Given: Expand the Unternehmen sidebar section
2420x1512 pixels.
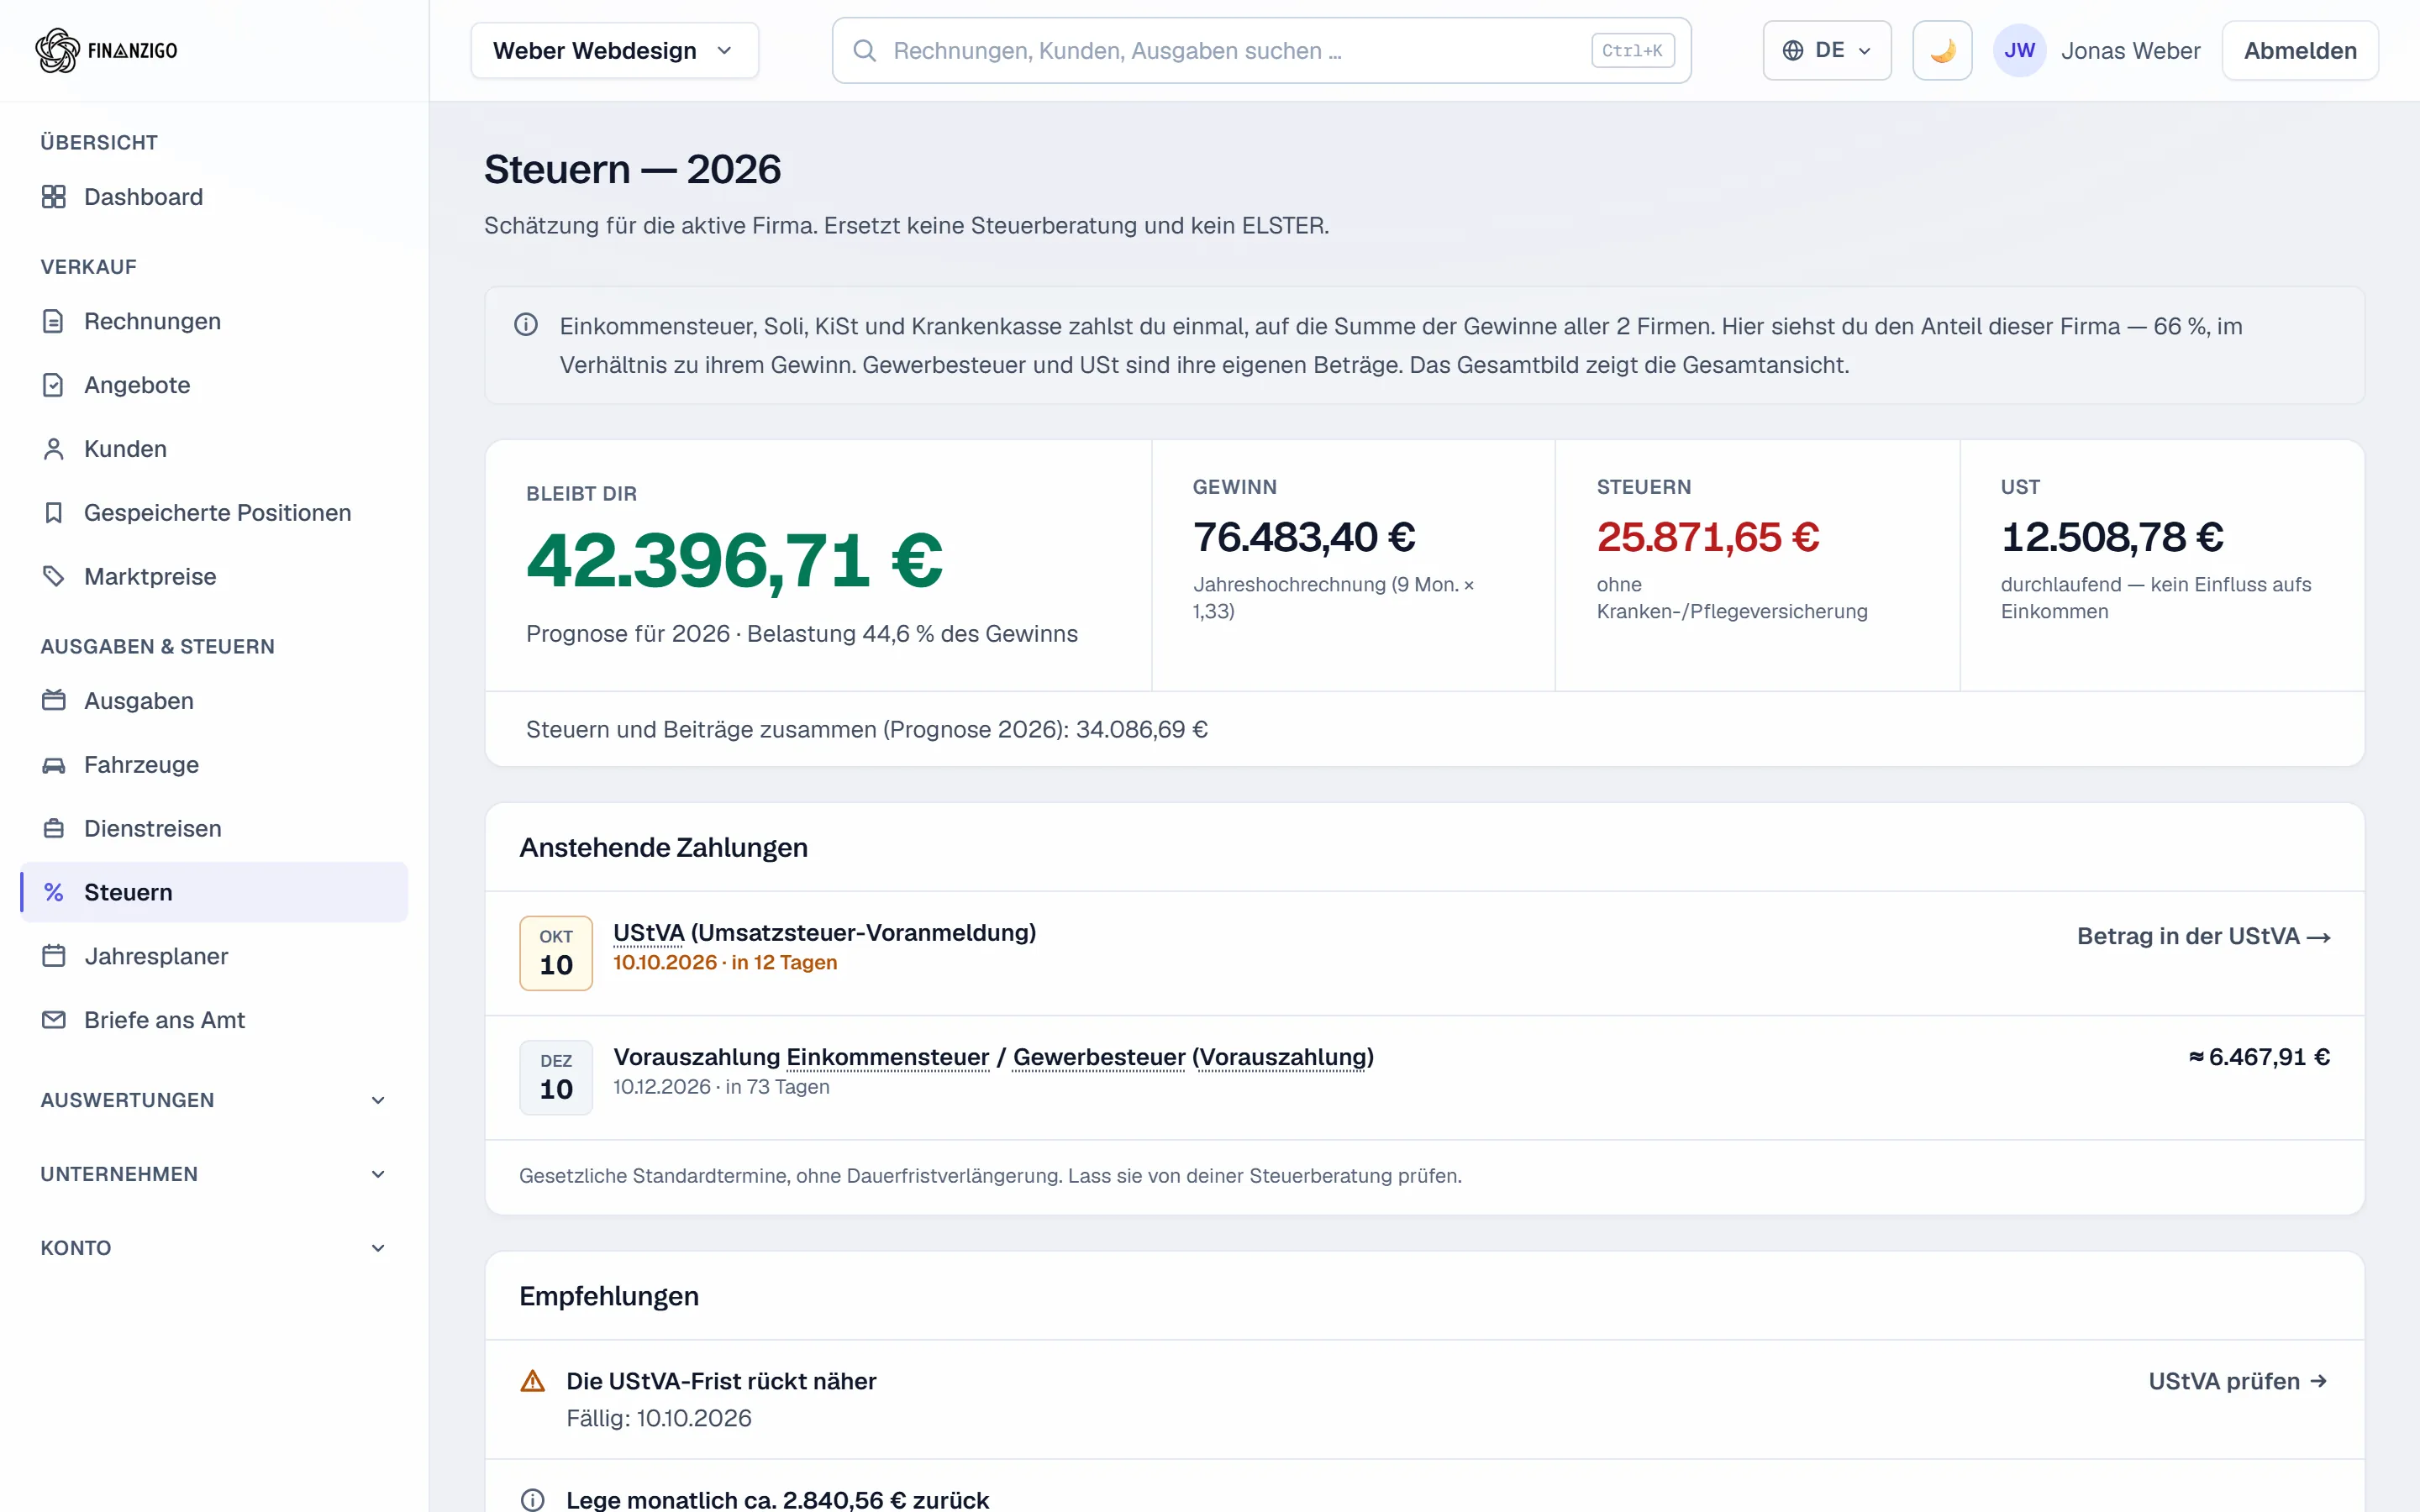Looking at the screenshot, I should click(214, 1174).
